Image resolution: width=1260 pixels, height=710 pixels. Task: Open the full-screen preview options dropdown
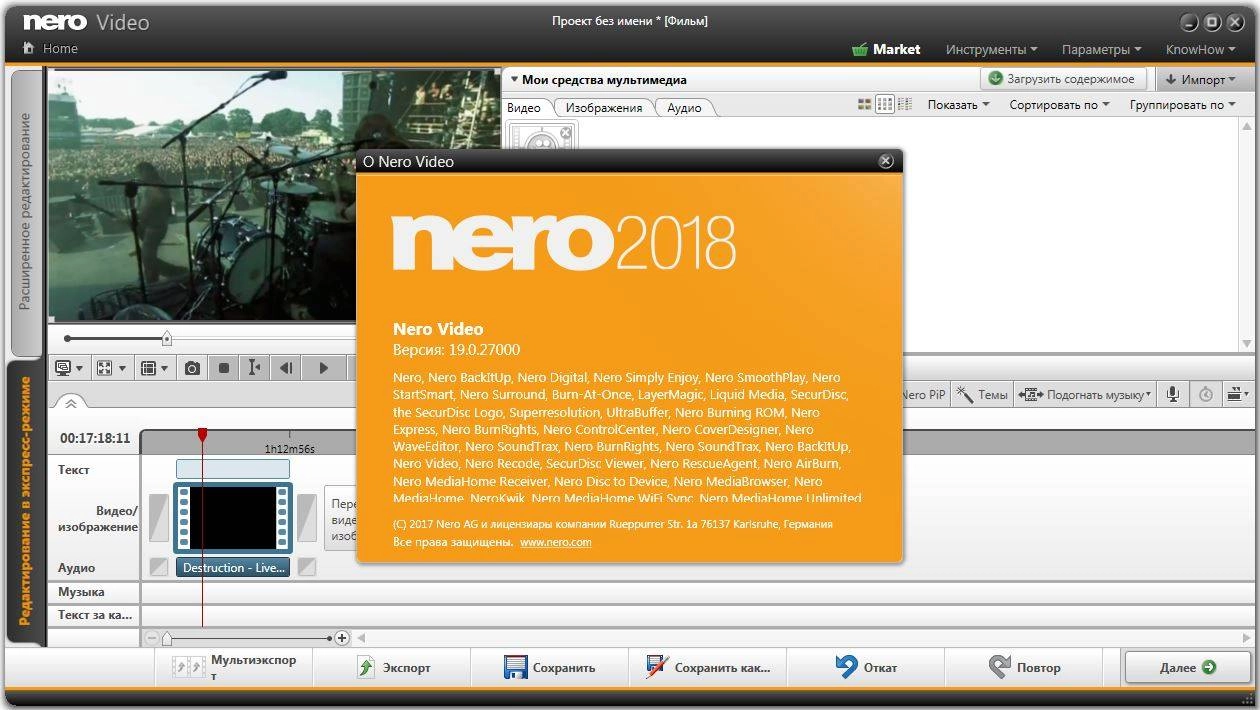pos(111,368)
